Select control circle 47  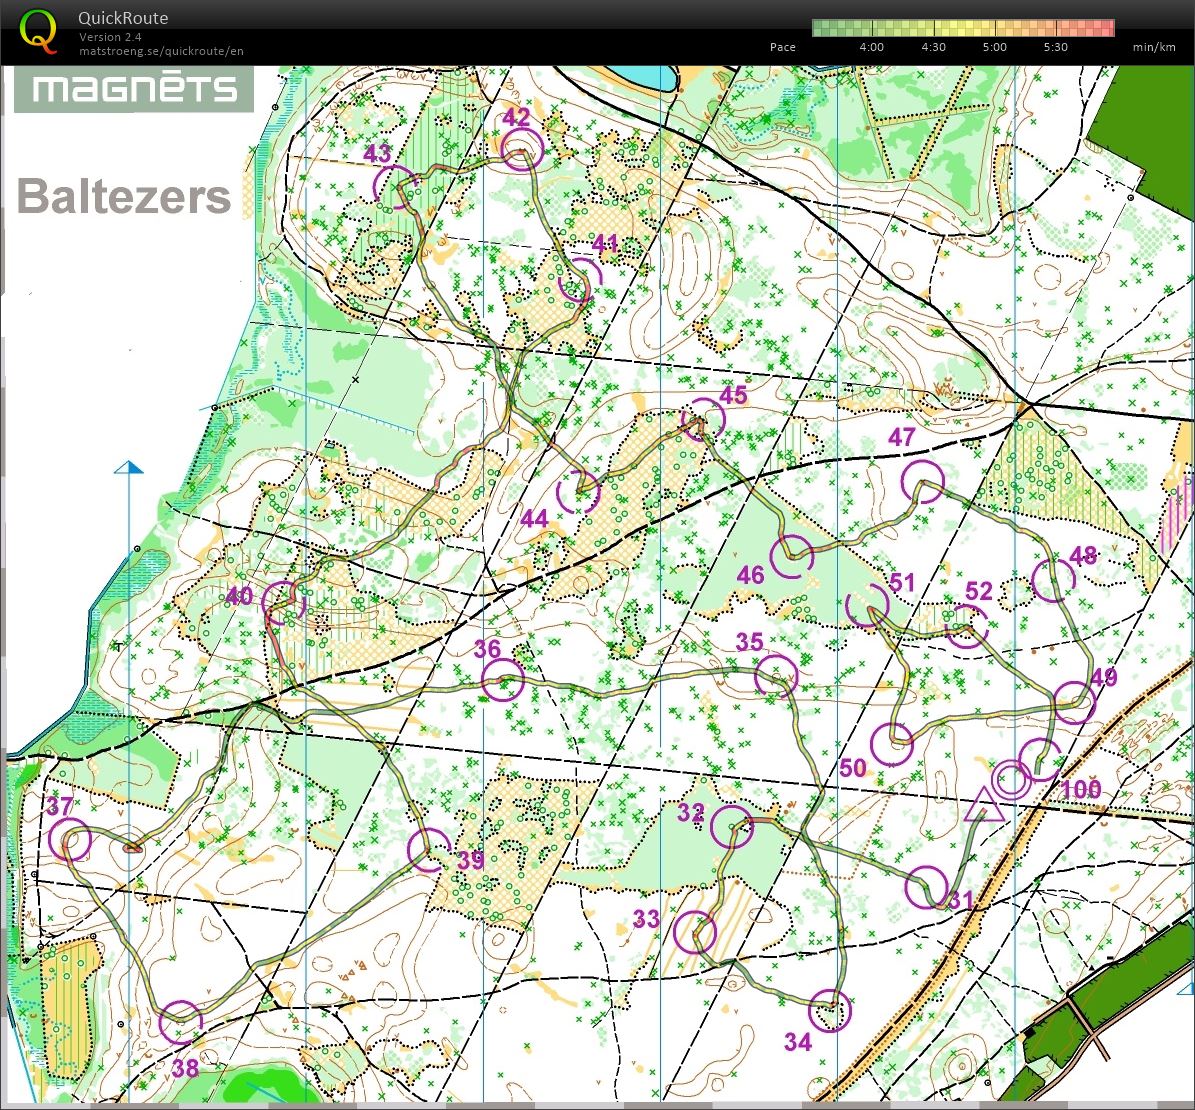coord(922,481)
